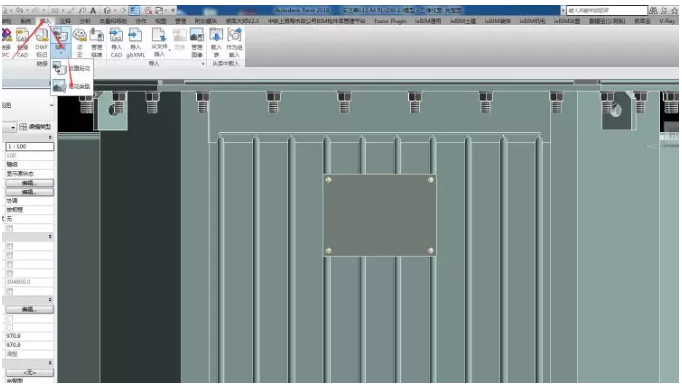Screen dimensions: 682x385
Task: Collapse the properties section containing 1 : 100
Action: (x=50, y=137)
